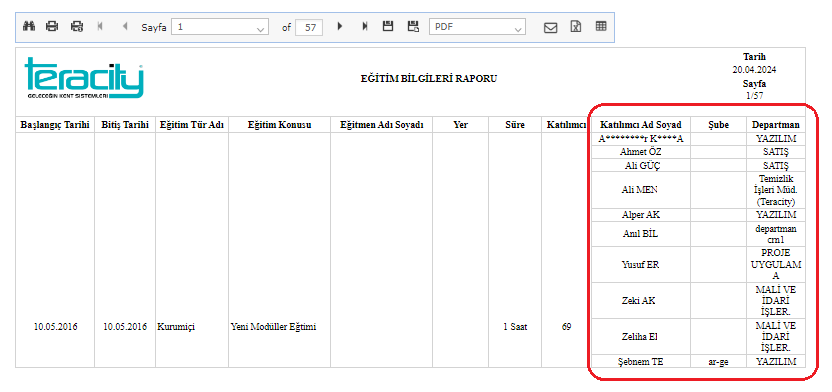Click the Excel export icon
The height and width of the screenshot is (392, 832).
(x=576, y=27)
